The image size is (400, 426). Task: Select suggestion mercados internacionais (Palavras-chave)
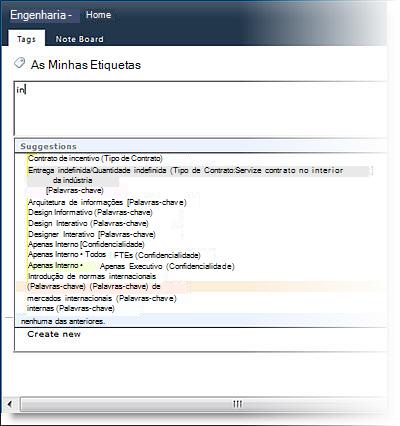[102, 298]
